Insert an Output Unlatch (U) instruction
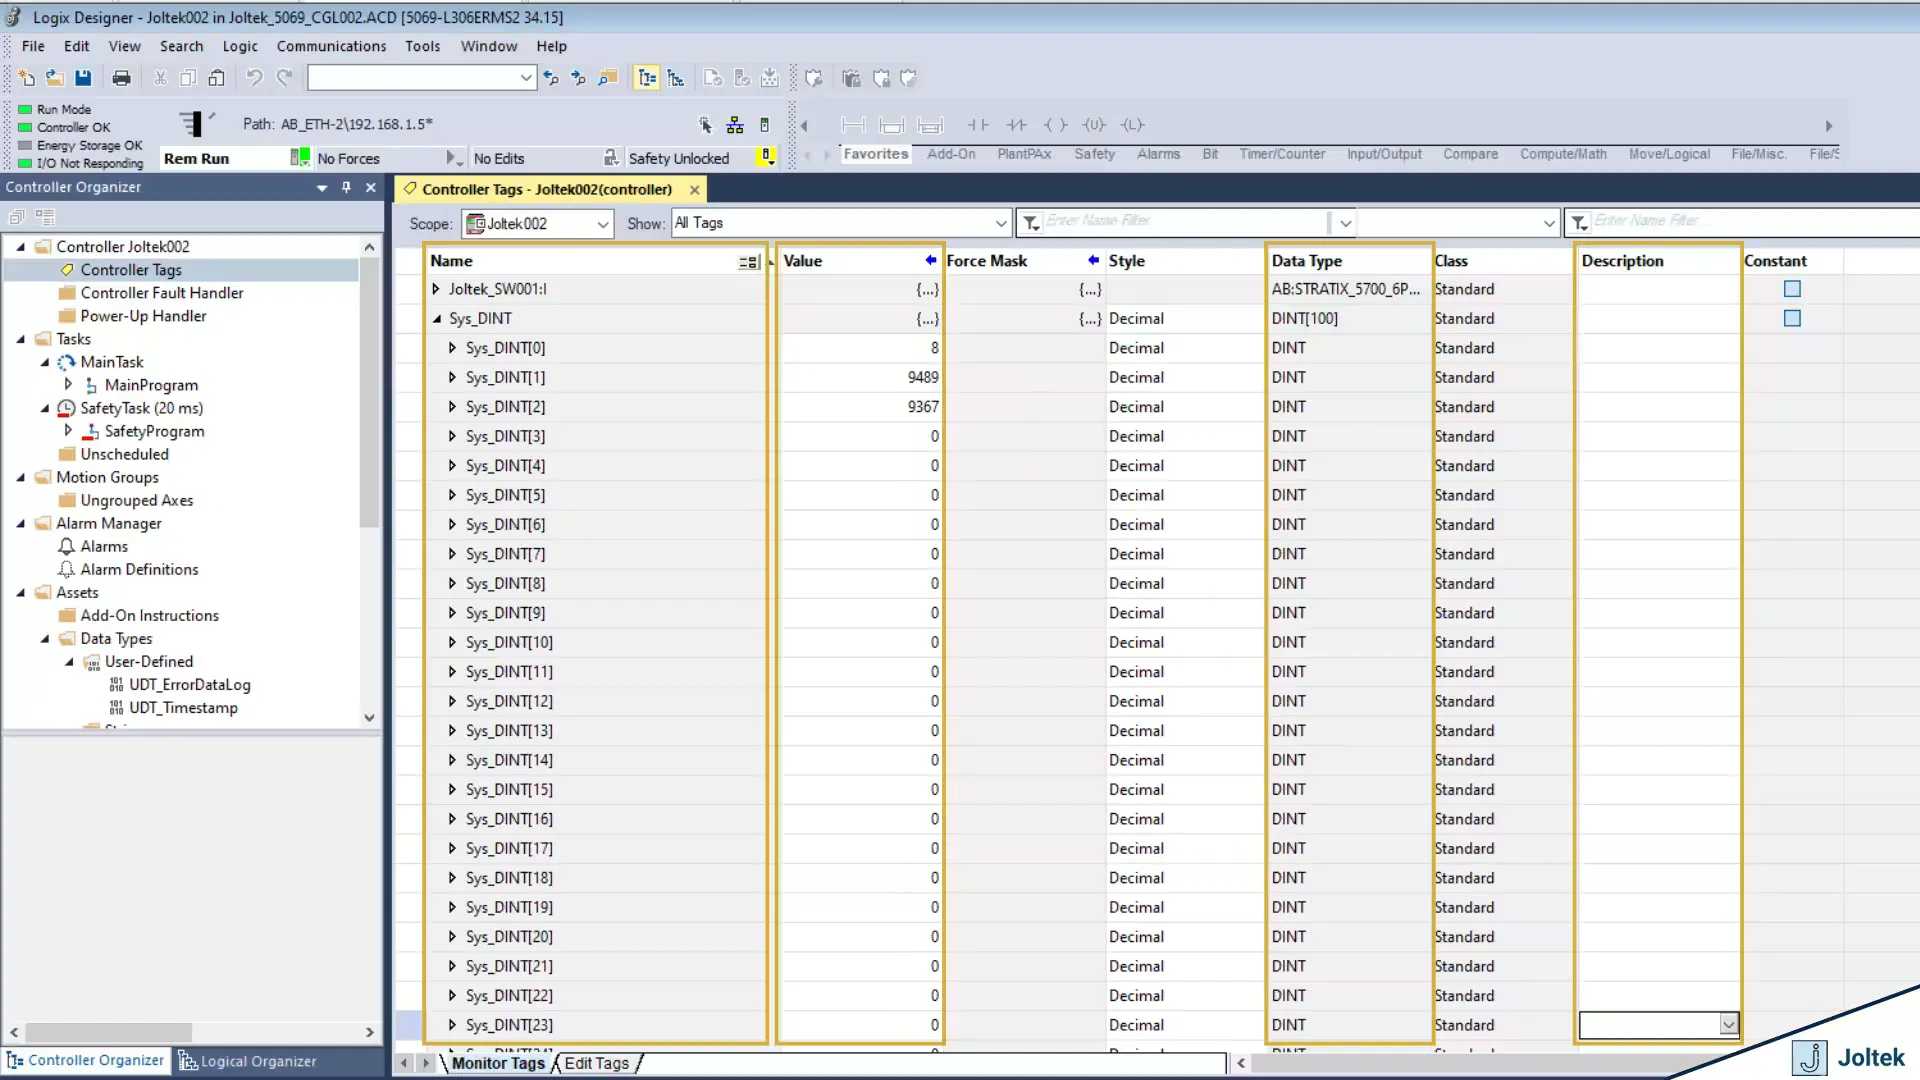 (1094, 125)
